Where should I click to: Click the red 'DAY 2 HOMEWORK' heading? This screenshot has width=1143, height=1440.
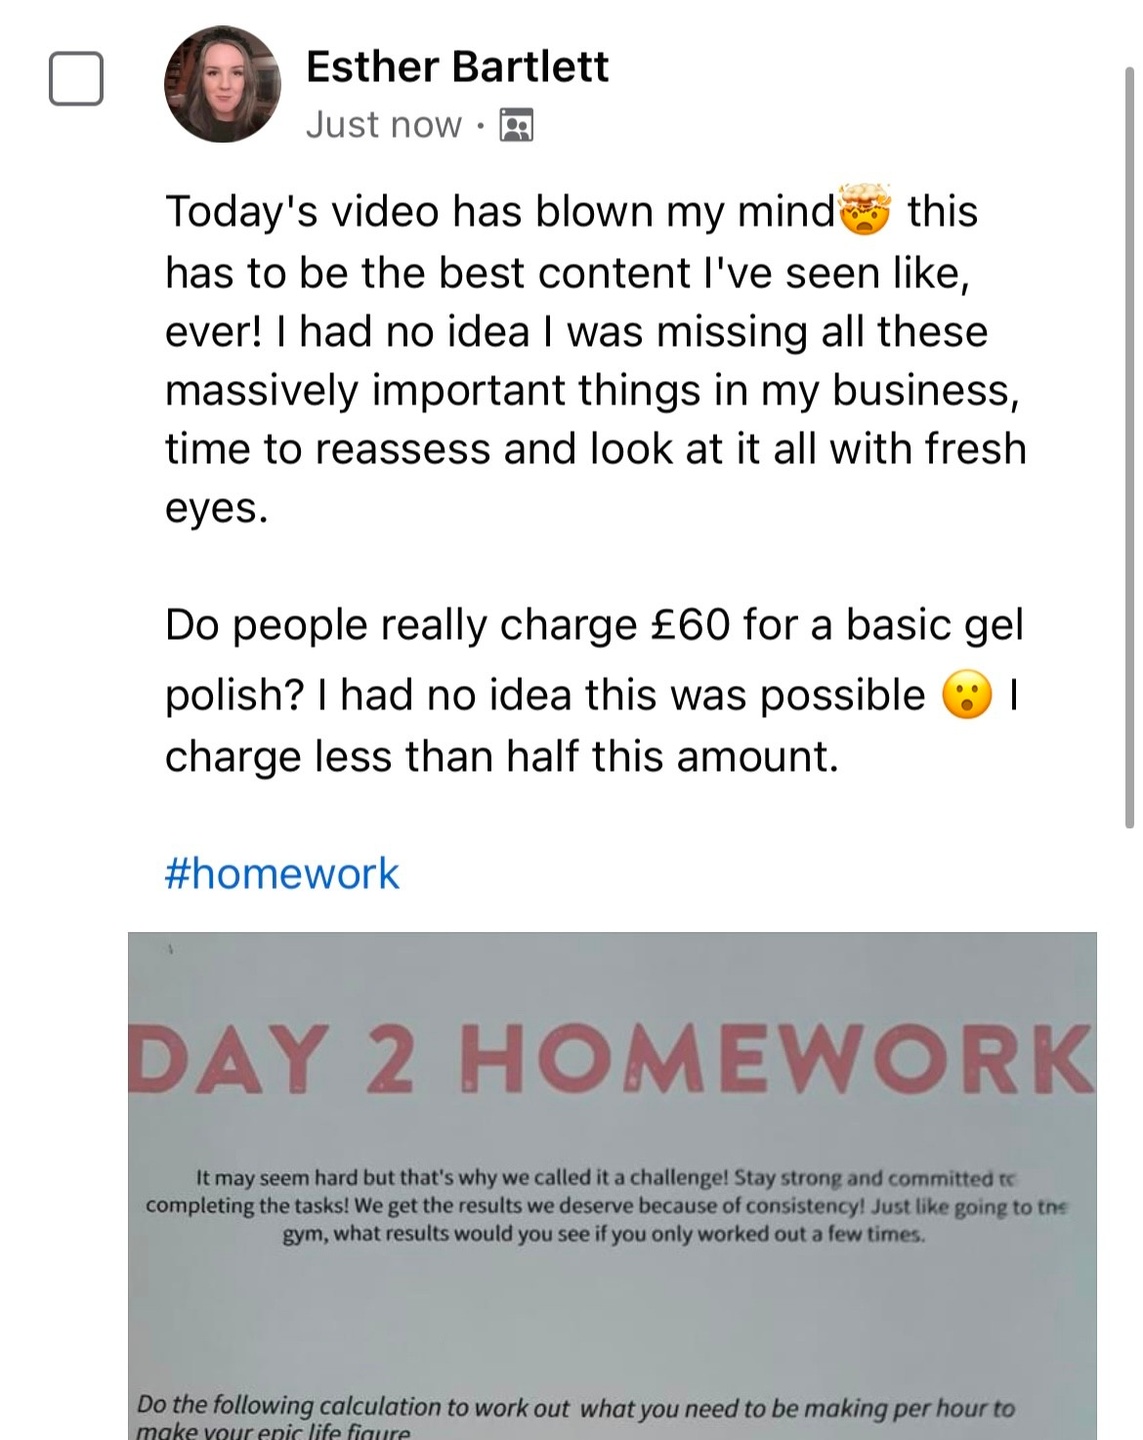(x=612, y=1058)
